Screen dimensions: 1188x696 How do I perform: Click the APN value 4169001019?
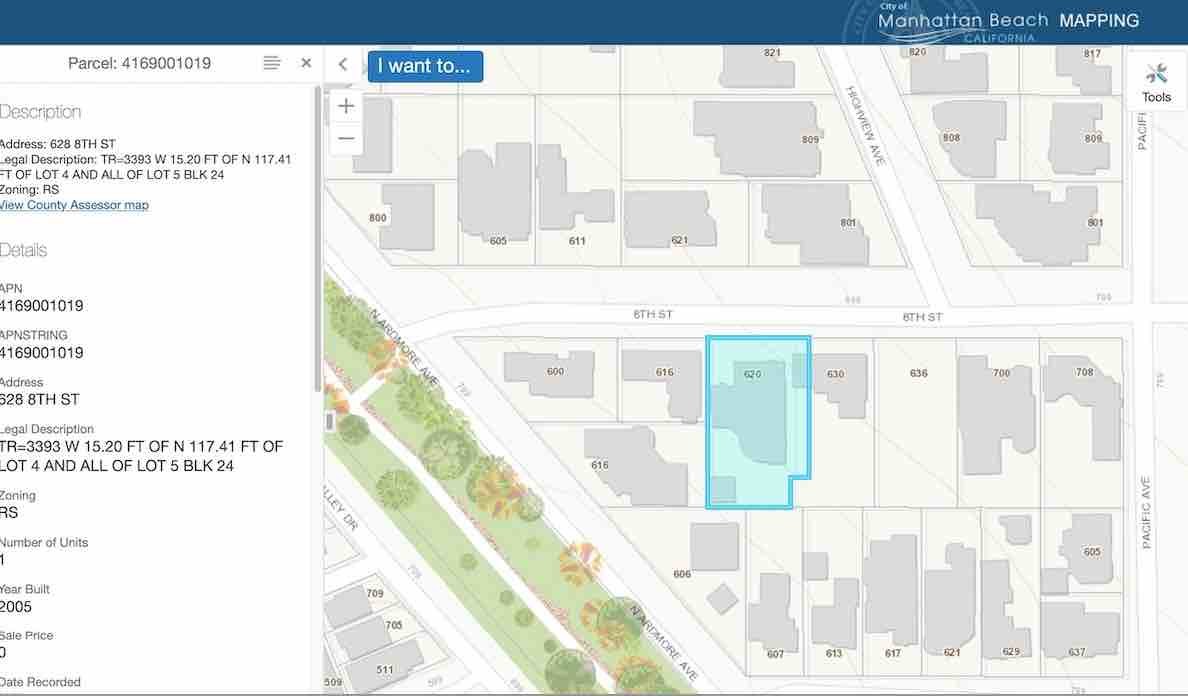coord(42,306)
